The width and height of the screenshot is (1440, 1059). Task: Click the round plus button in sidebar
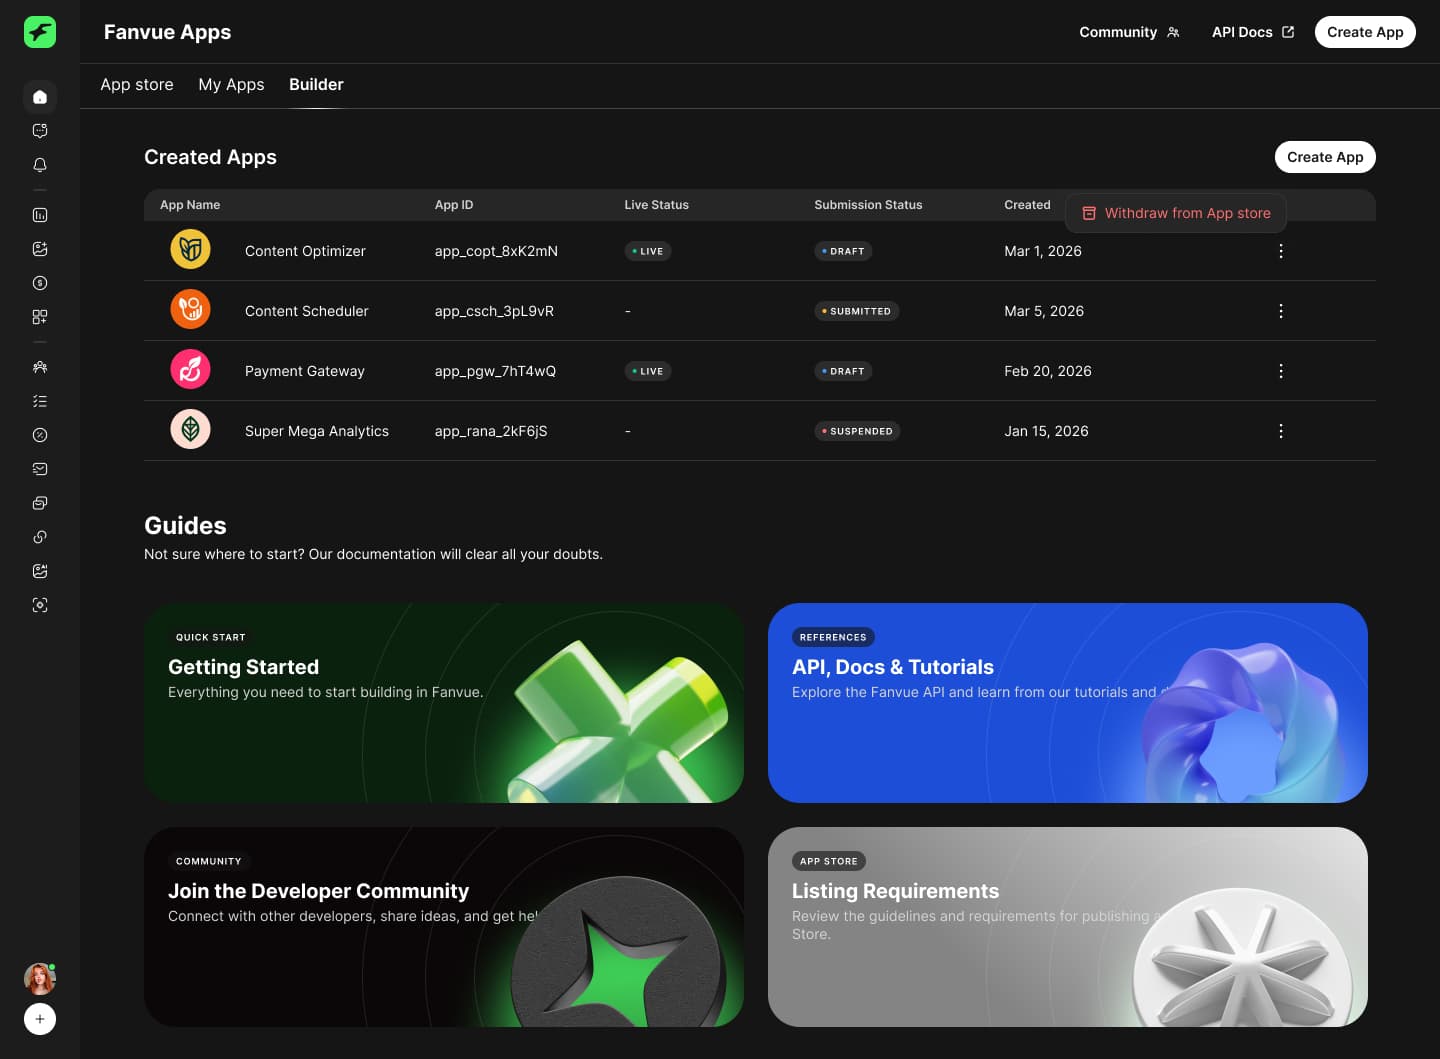[40, 1019]
